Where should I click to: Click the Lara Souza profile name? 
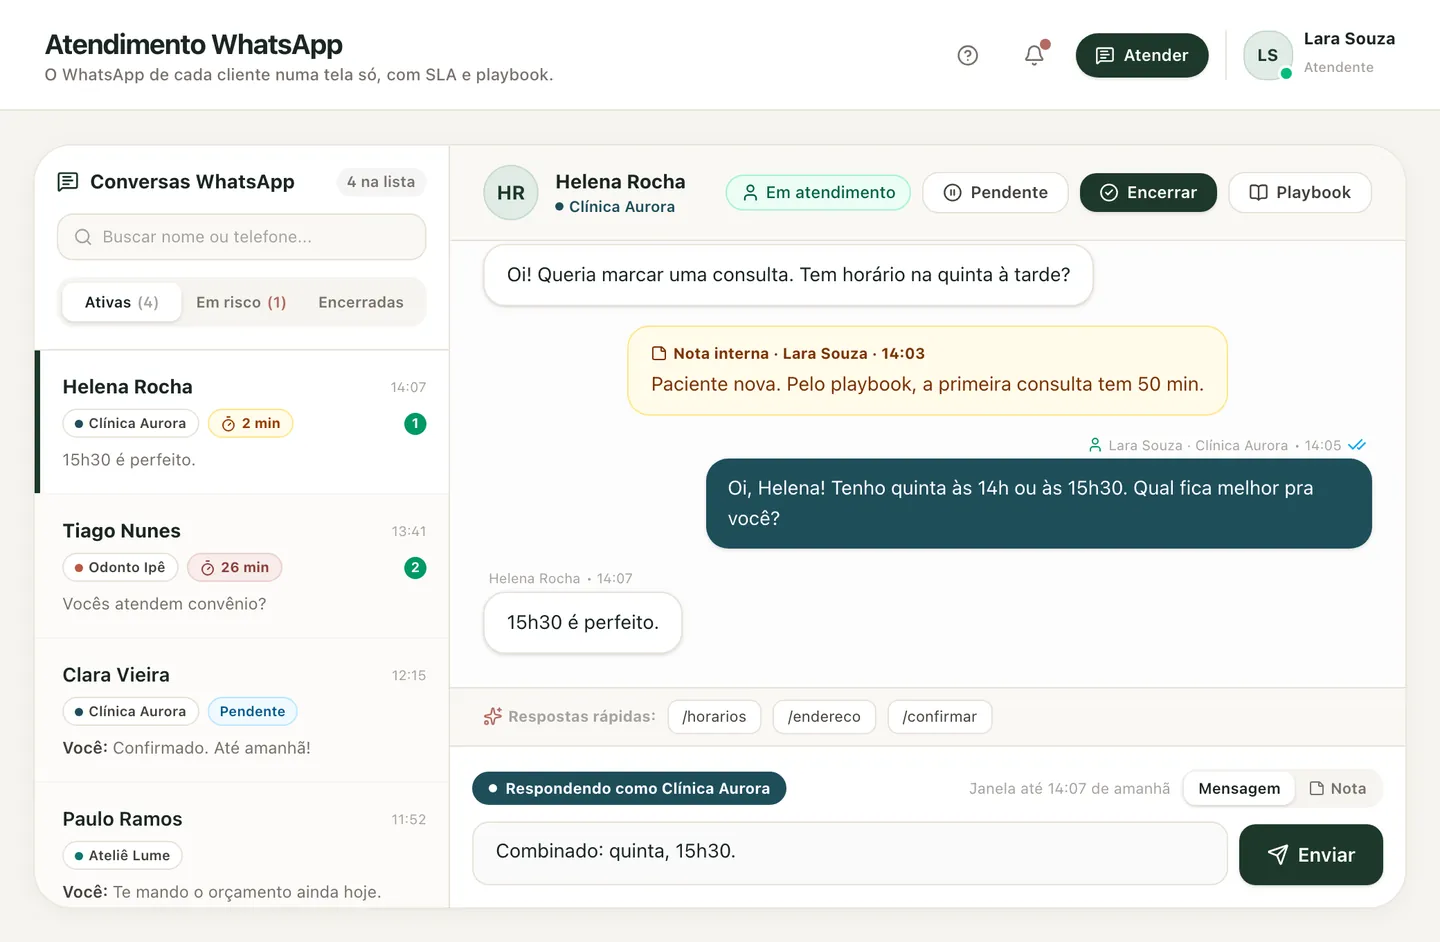pos(1349,39)
